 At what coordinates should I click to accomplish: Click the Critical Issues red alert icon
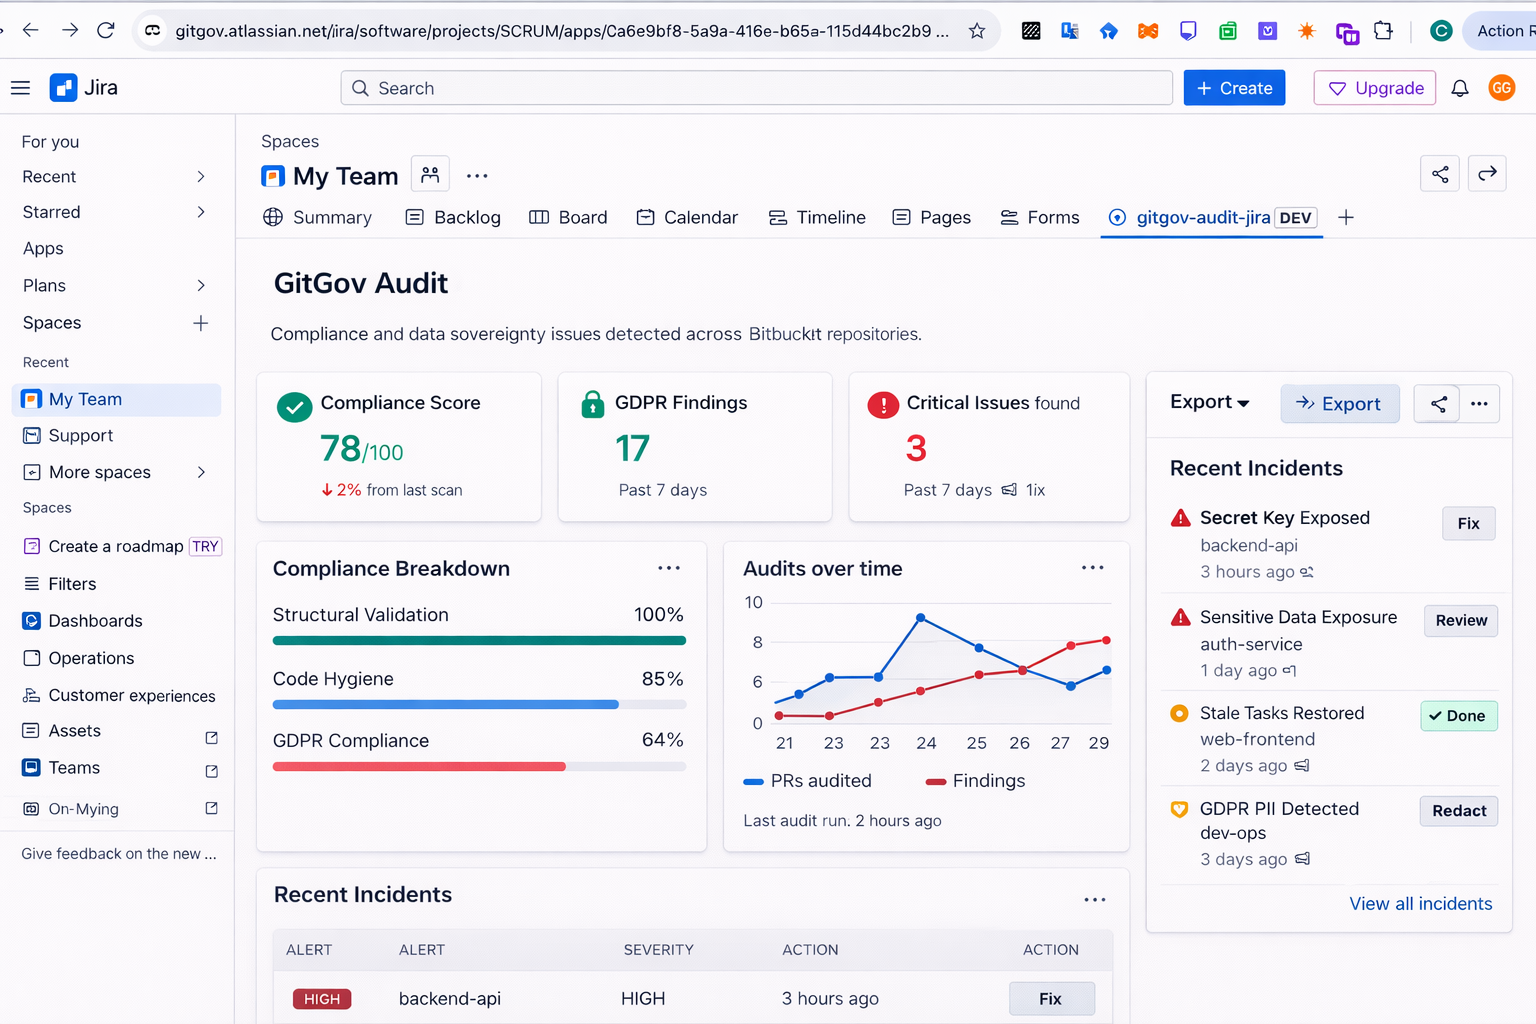pos(883,405)
